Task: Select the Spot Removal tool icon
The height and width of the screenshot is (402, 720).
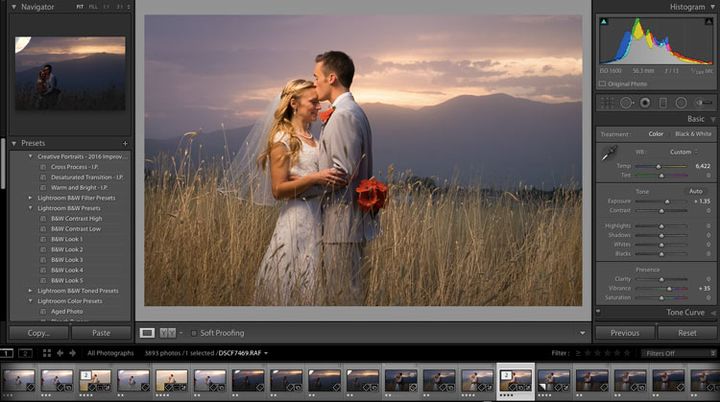Action: coord(626,103)
